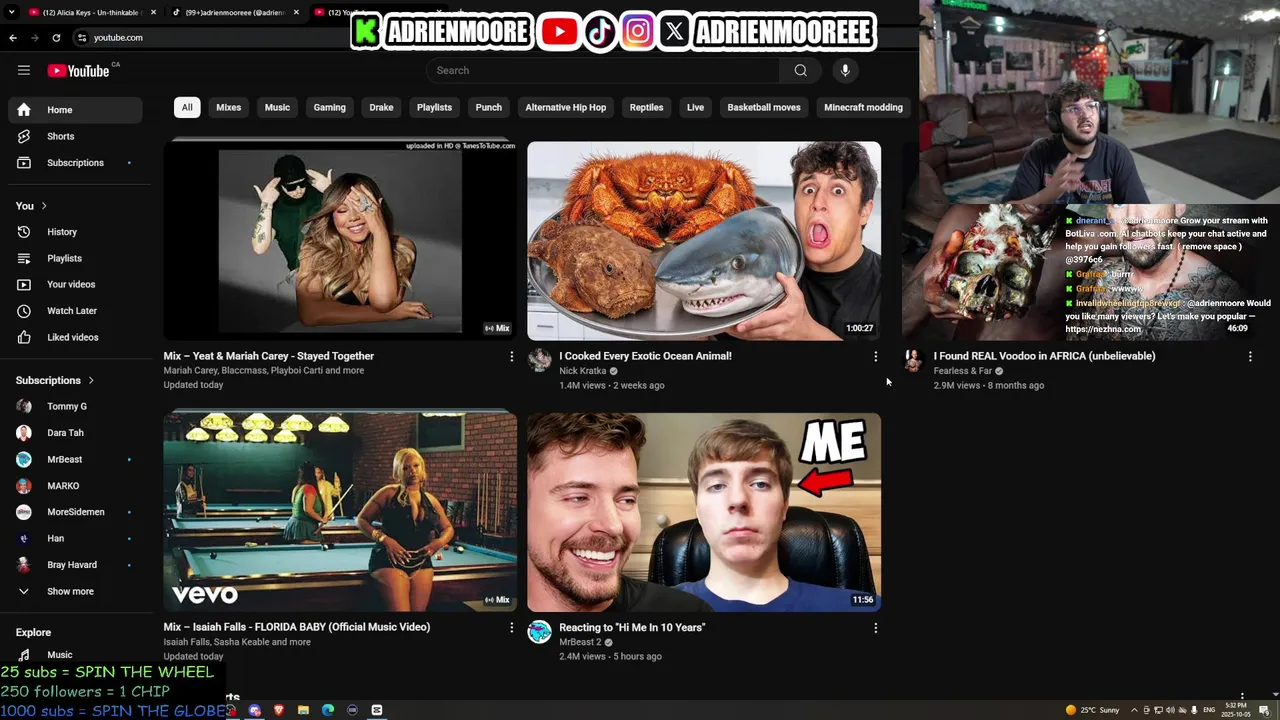Play the MrBeast ME arrow thumbnail

704,512
